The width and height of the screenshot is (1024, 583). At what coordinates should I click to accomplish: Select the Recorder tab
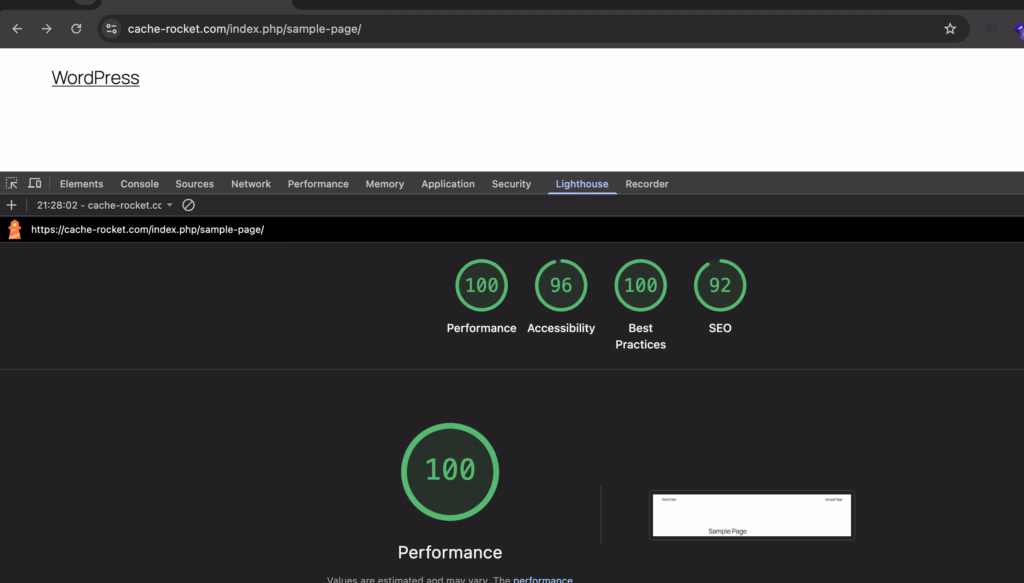coord(647,184)
